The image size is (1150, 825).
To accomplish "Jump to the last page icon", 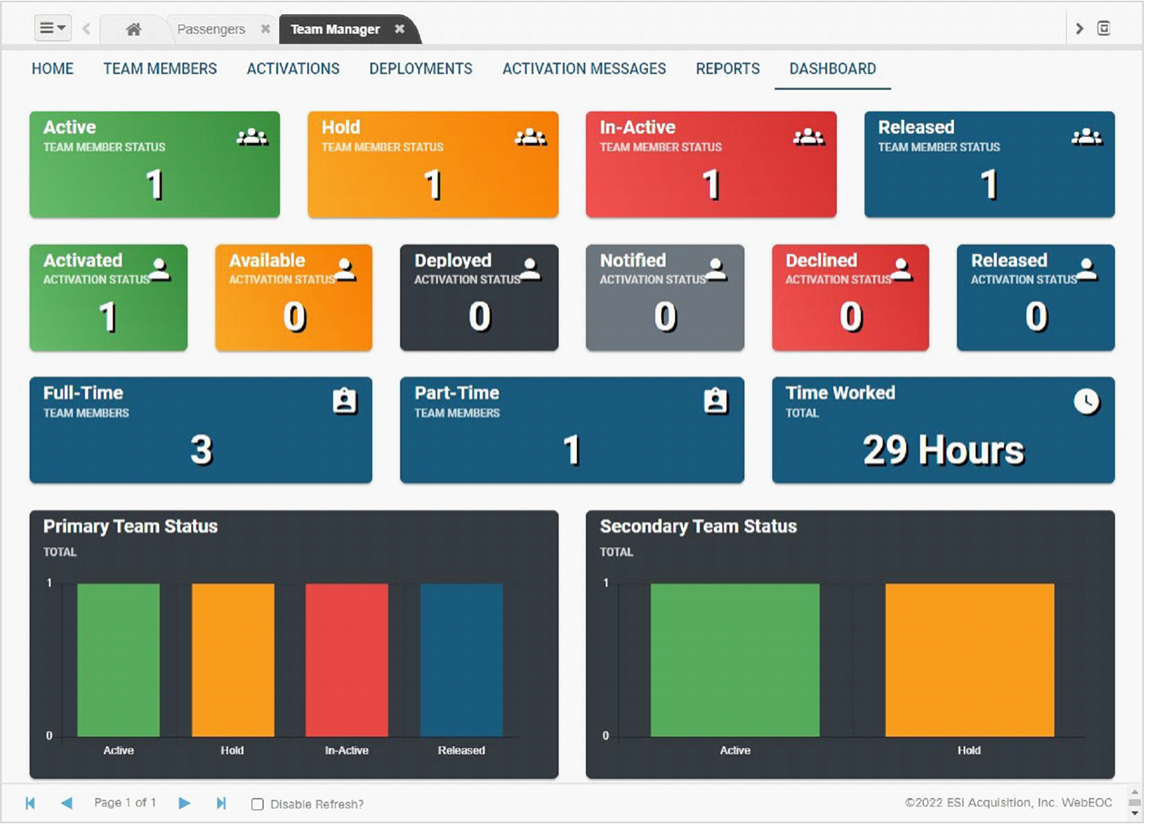I will (221, 803).
